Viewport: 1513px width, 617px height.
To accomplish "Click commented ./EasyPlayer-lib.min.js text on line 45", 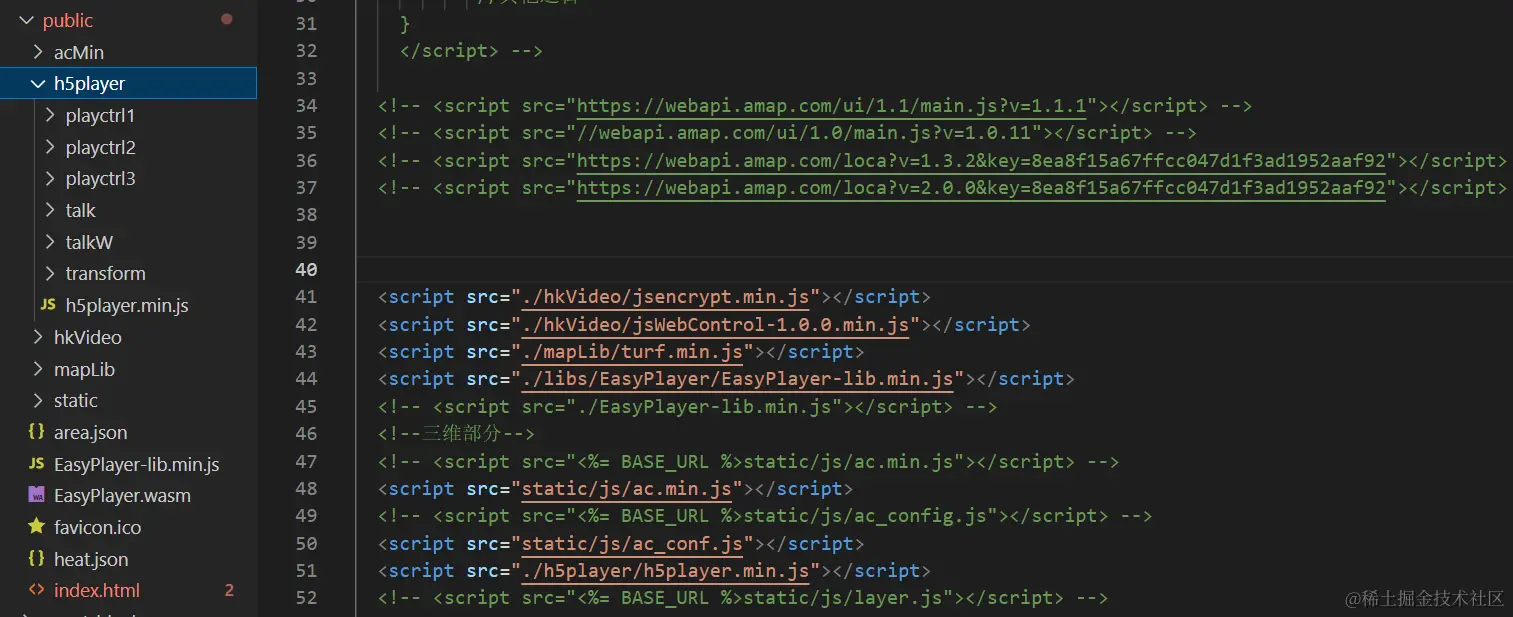I will pyautogui.click(x=705, y=407).
